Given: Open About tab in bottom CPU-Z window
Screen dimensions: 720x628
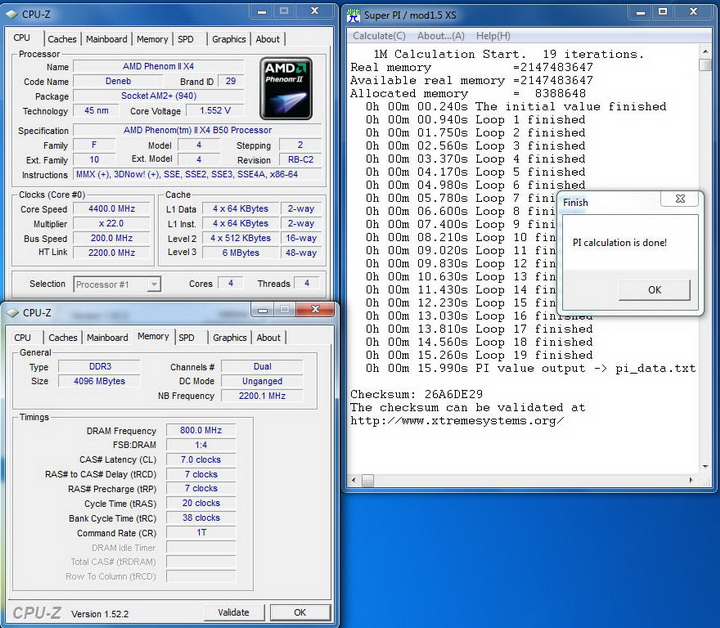Looking at the screenshot, I should [269, 337].
